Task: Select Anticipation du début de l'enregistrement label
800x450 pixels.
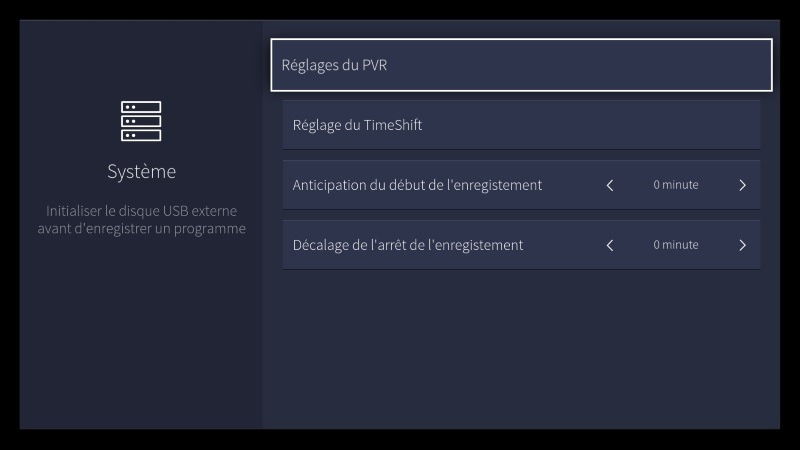Action: pyautogui.click(x=417, y=185)
